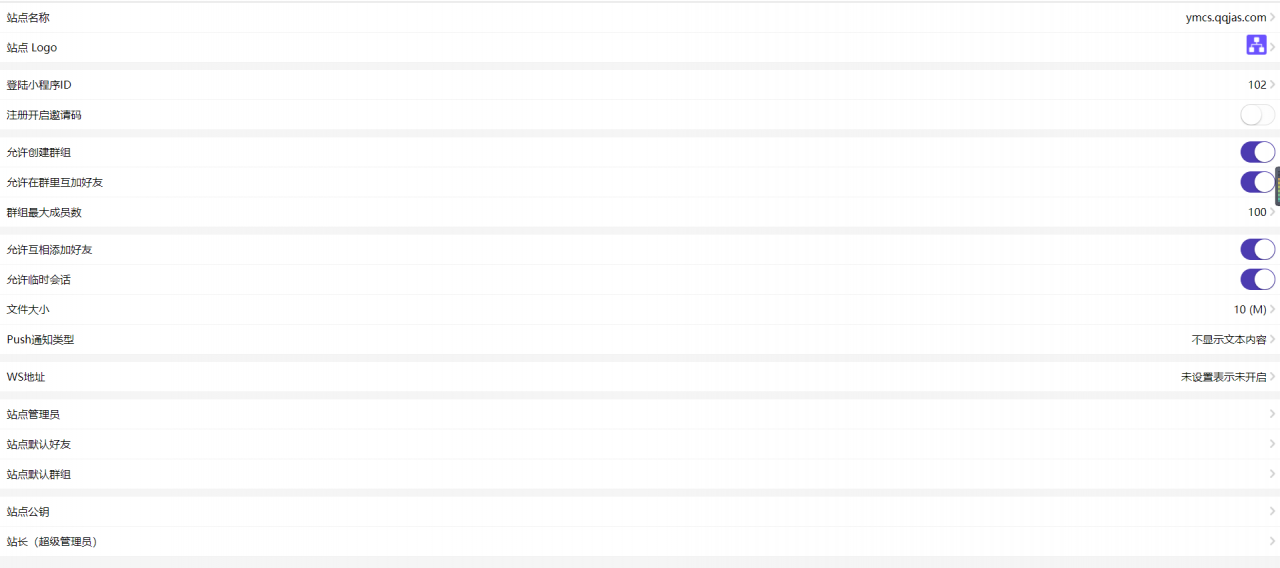
Task: Click the chevron arrow beside 站点 Logo
Action: pos(1273,47)
